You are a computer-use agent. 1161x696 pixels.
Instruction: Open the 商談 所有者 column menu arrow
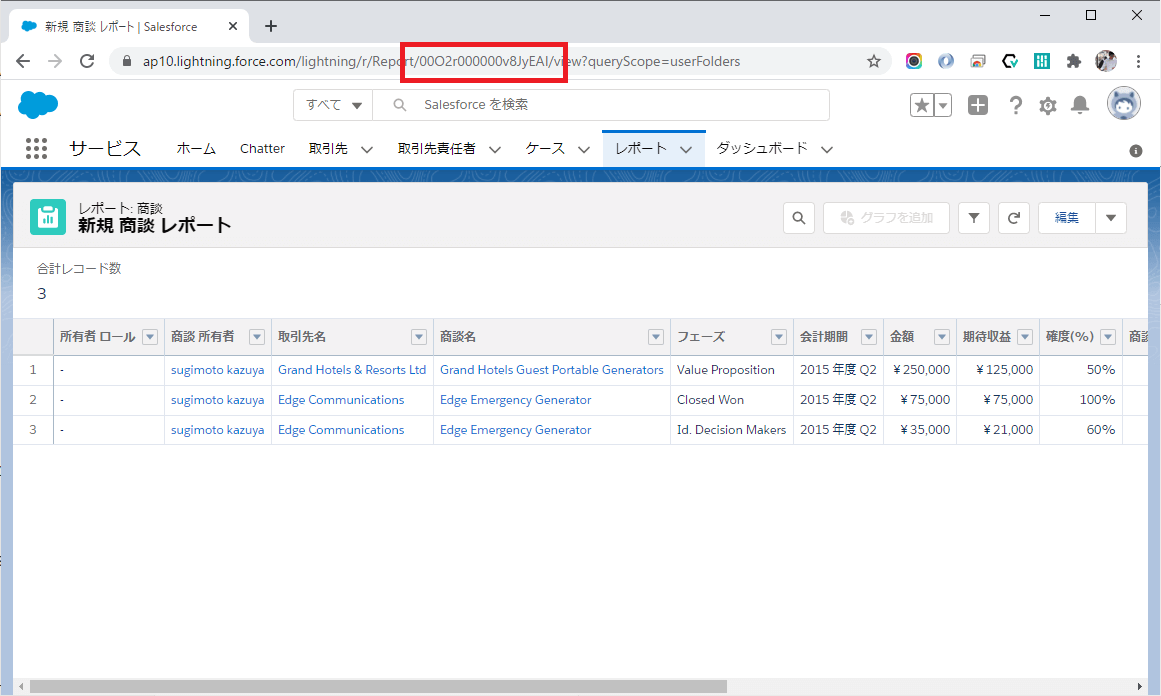coord(257,337)
